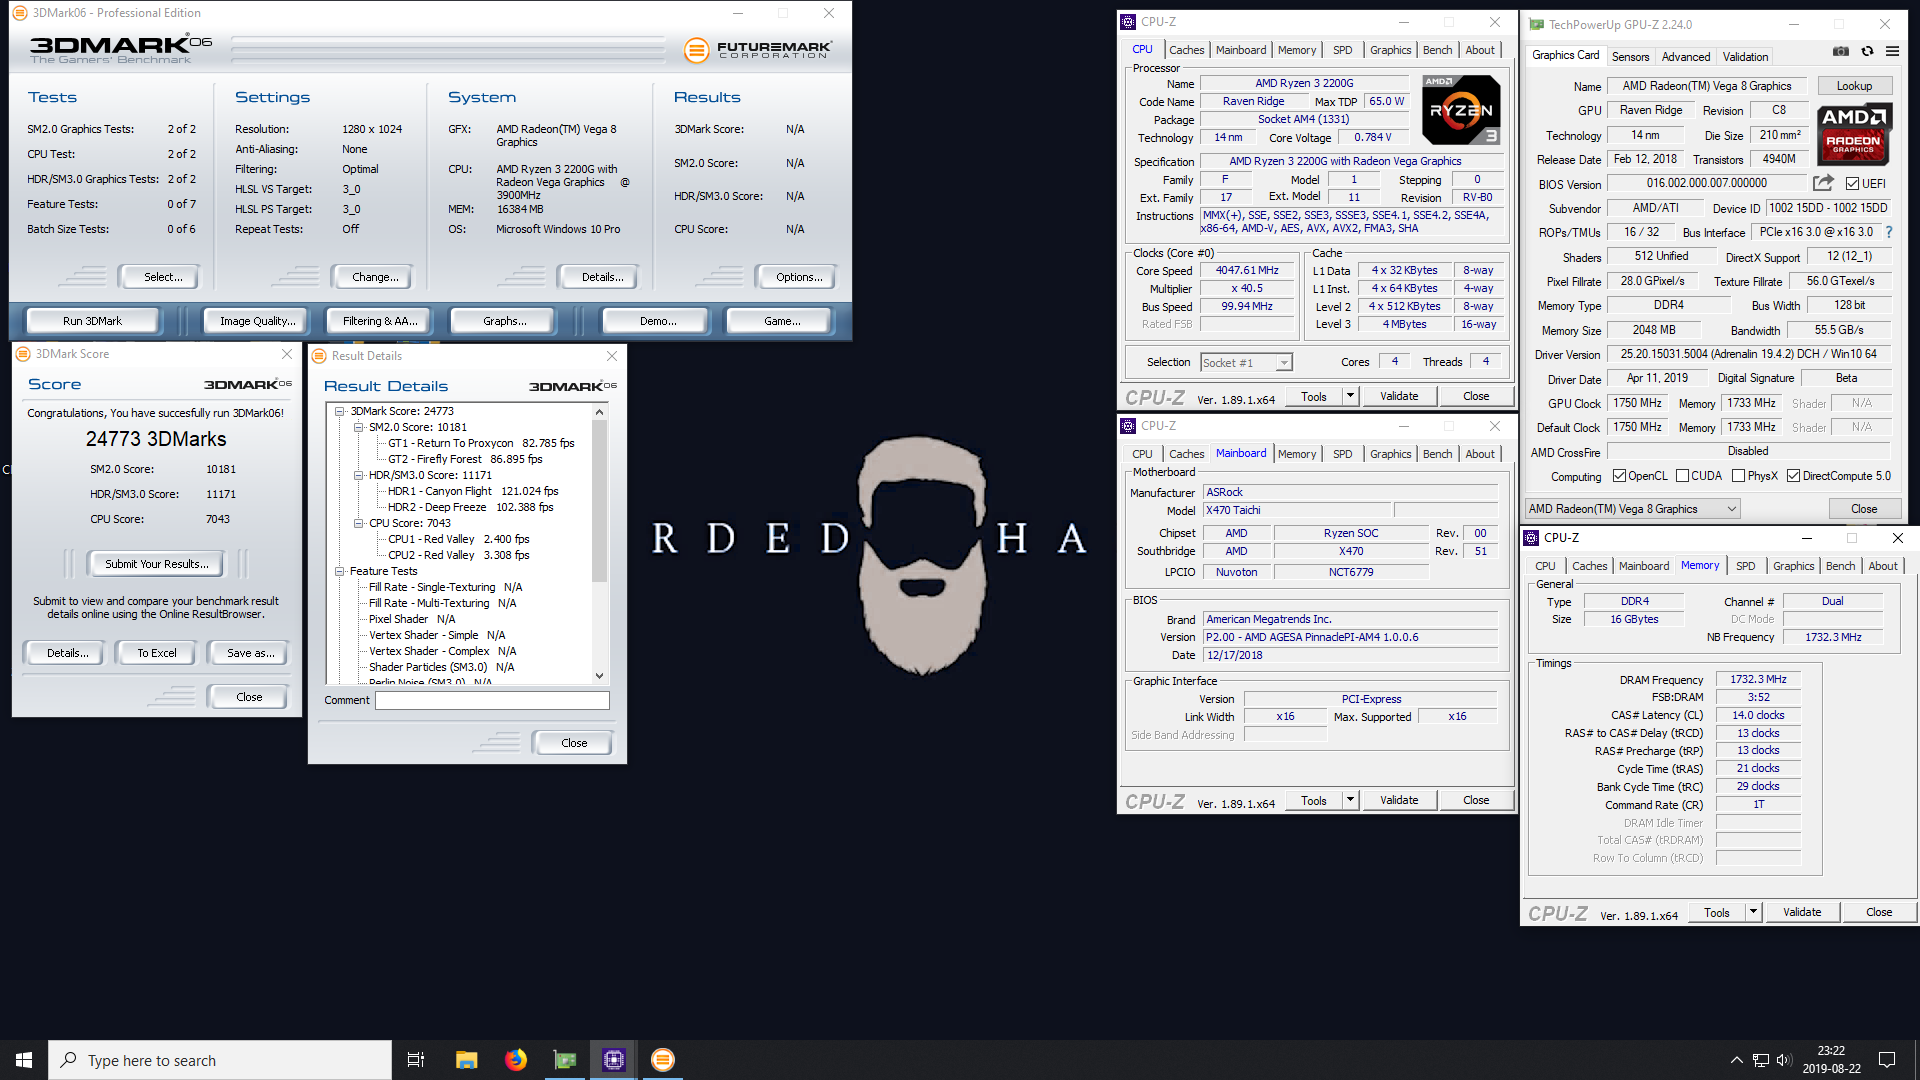Collapse the SM2.0 Score: 10181 node

[x=358, y=427]
